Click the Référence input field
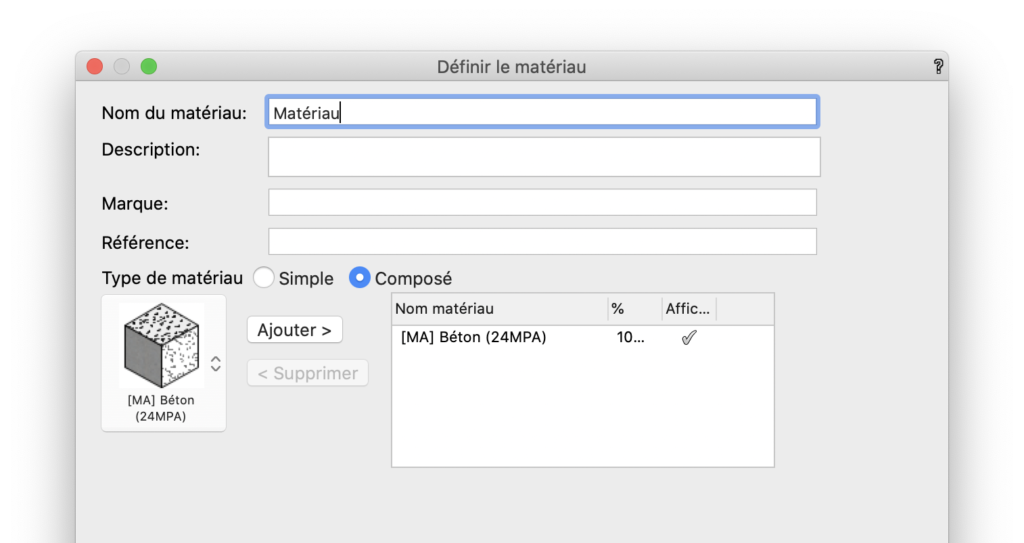The image size is (1024, 543). 542,242
